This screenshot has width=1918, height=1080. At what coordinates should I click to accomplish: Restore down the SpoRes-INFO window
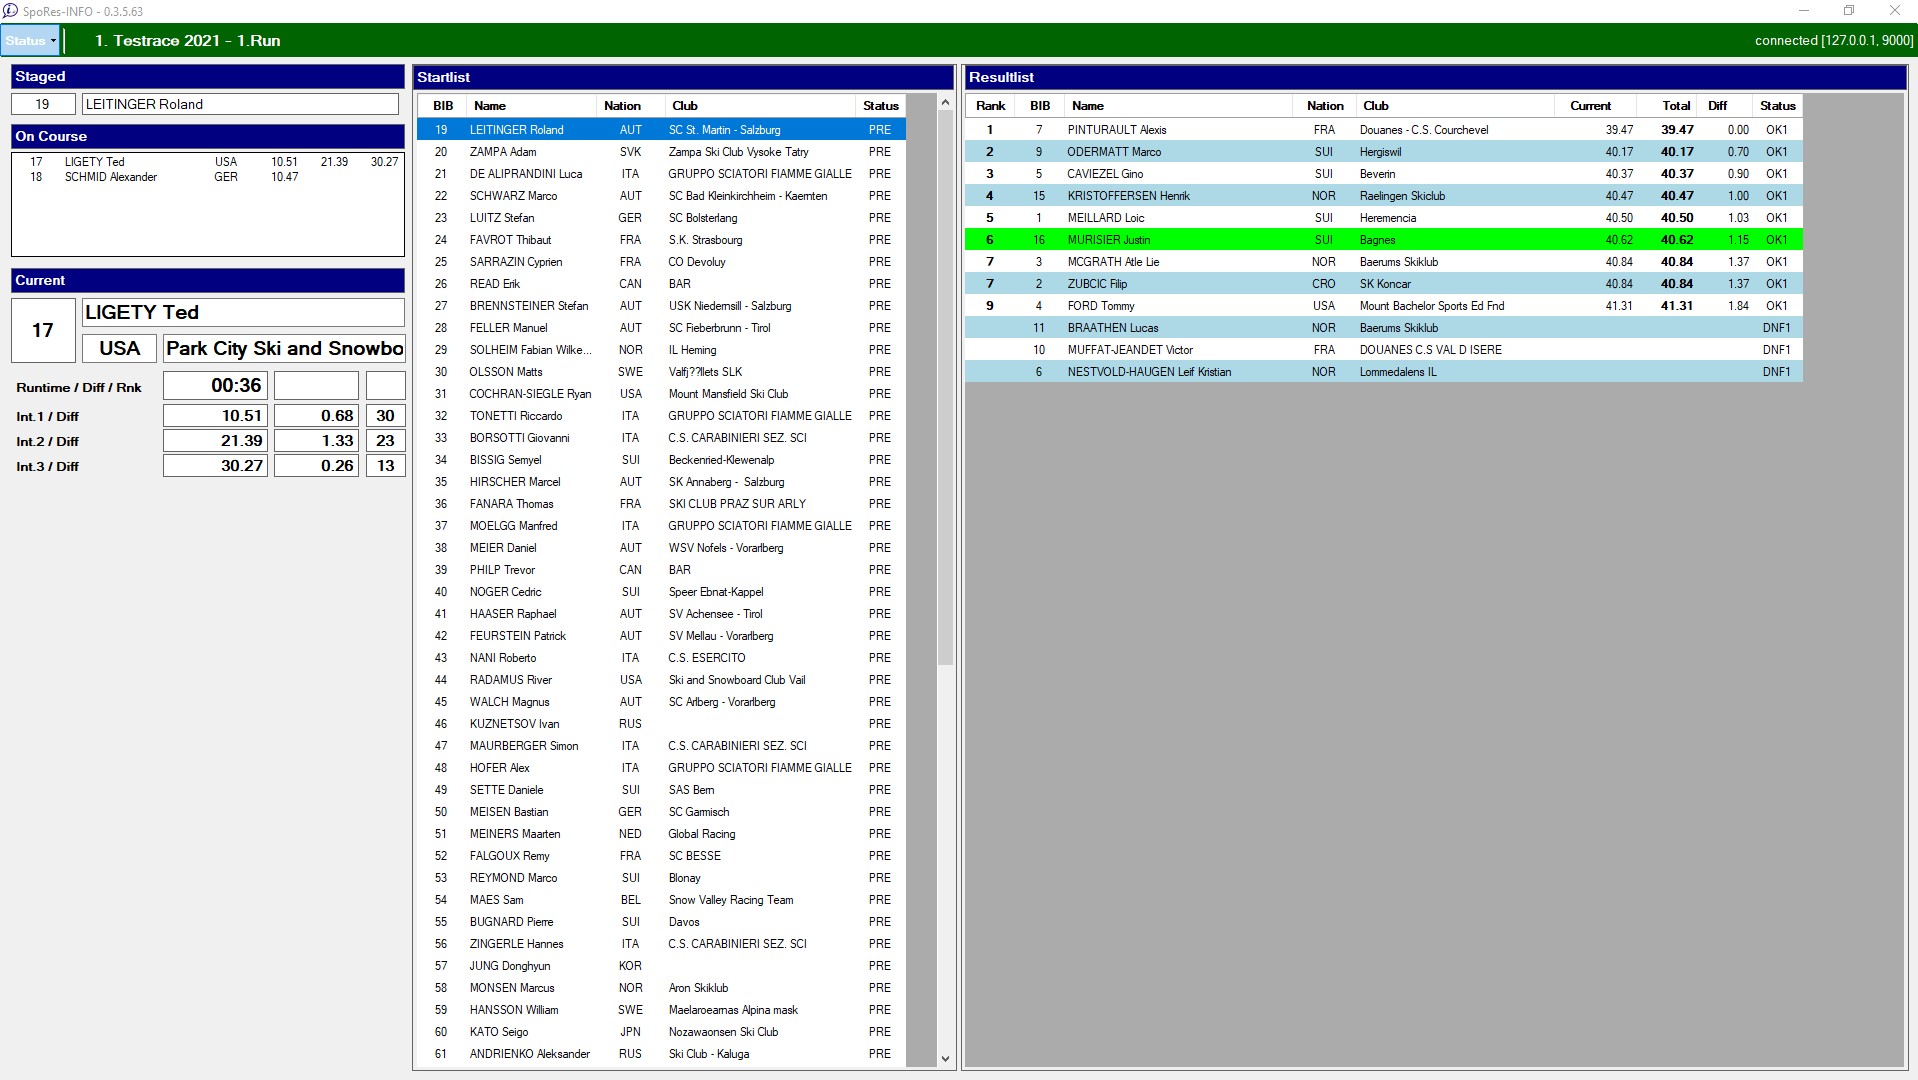(x=1849, y=11)
